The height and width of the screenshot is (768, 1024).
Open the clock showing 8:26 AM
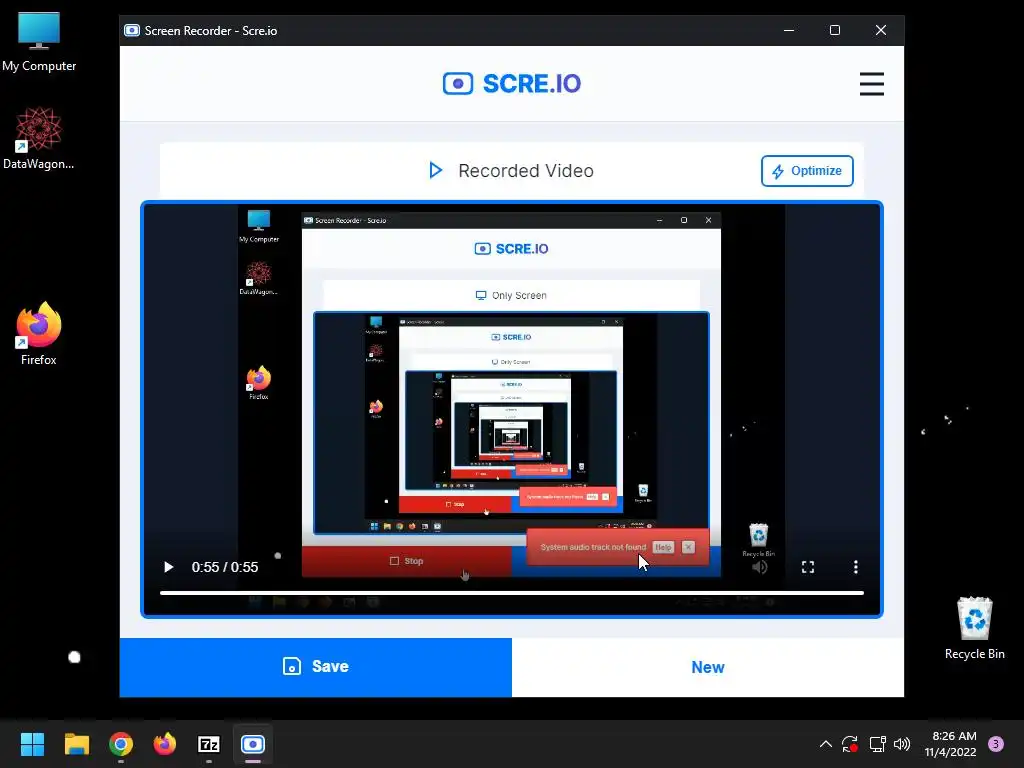point(950,744)
